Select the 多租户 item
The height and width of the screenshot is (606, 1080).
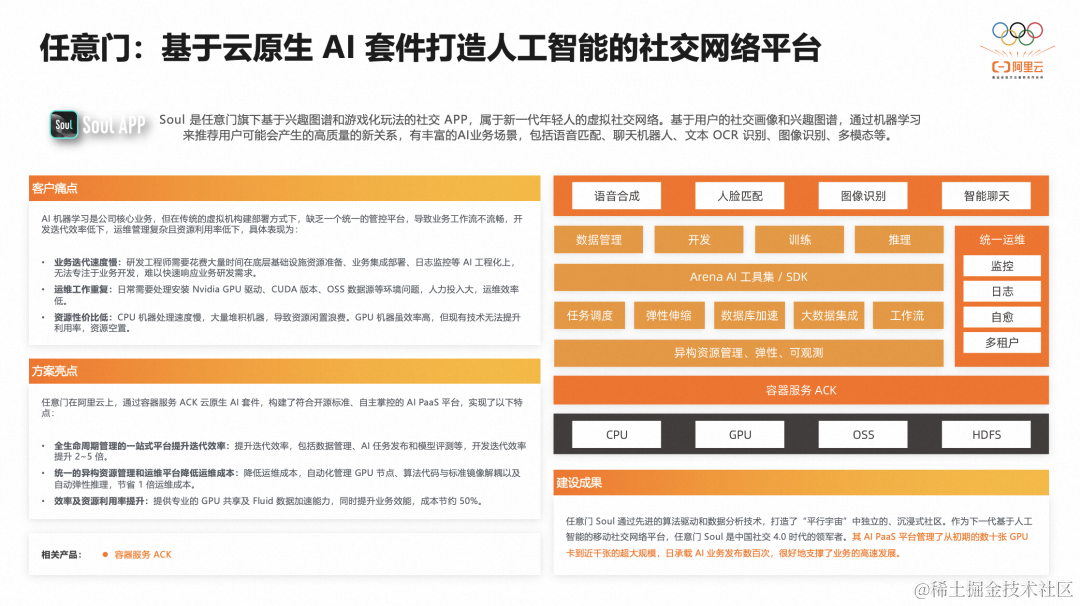[1002, 342]
